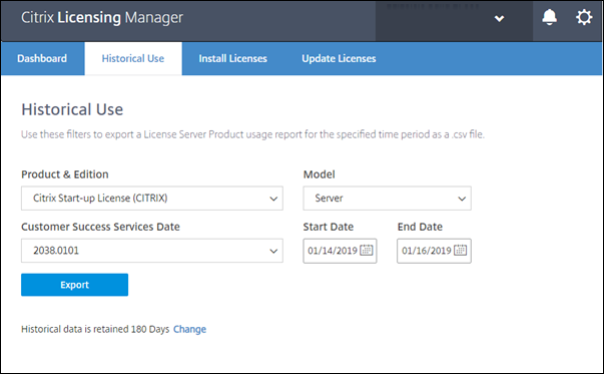Click the Product & Edition dropdown chevron arrow
Viewport: 604px width, 374px height.
[x=273, y=199]
